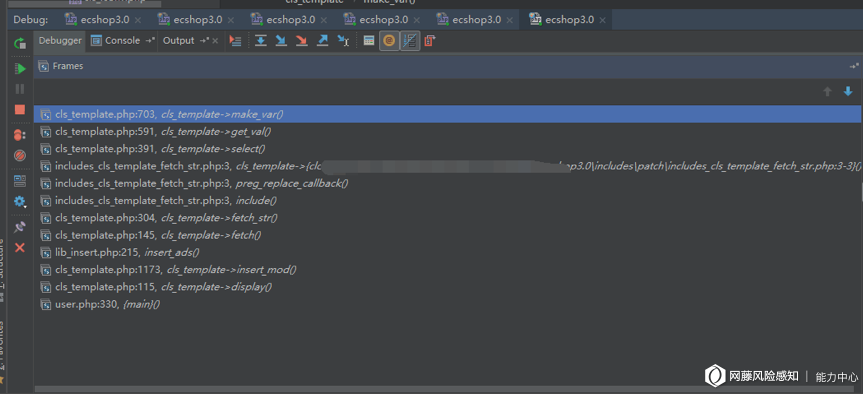Click Run to Cursor icon
This screenshot has height=394, width=863.
pos(343,41)
